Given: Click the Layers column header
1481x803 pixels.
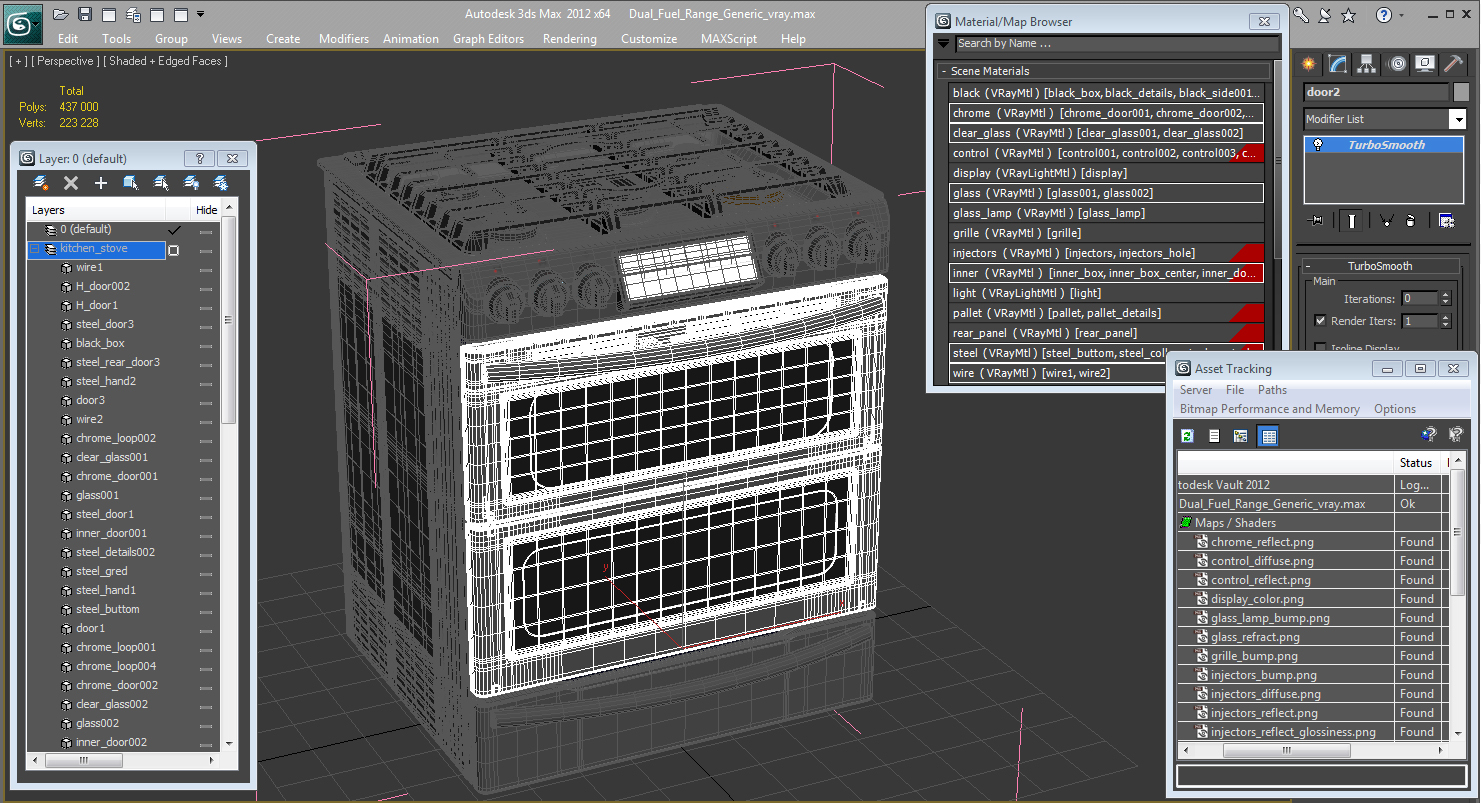Looking at the screenshot, I should [x=96, y=210].
